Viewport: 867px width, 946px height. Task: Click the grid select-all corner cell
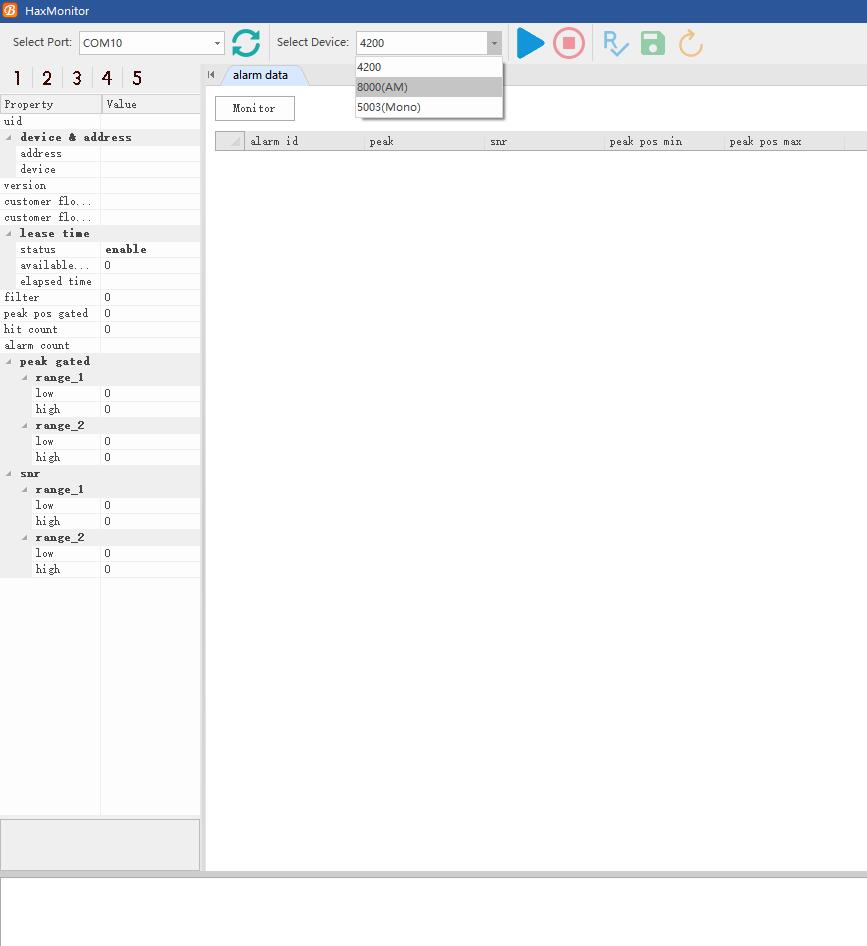pos(230,141)
